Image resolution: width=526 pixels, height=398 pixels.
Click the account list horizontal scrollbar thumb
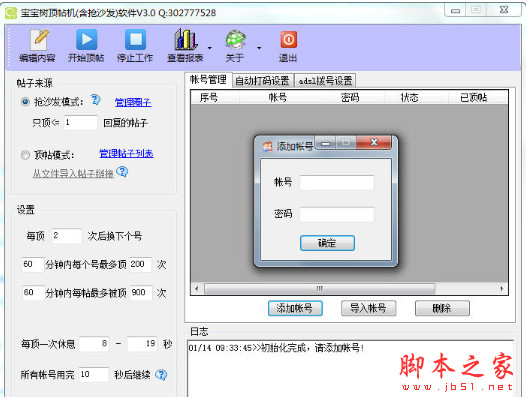click(x=319, y=289)
